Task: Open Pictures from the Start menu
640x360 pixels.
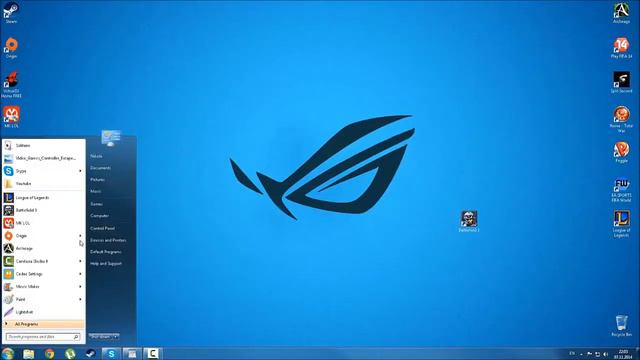Action: point(98,180)
